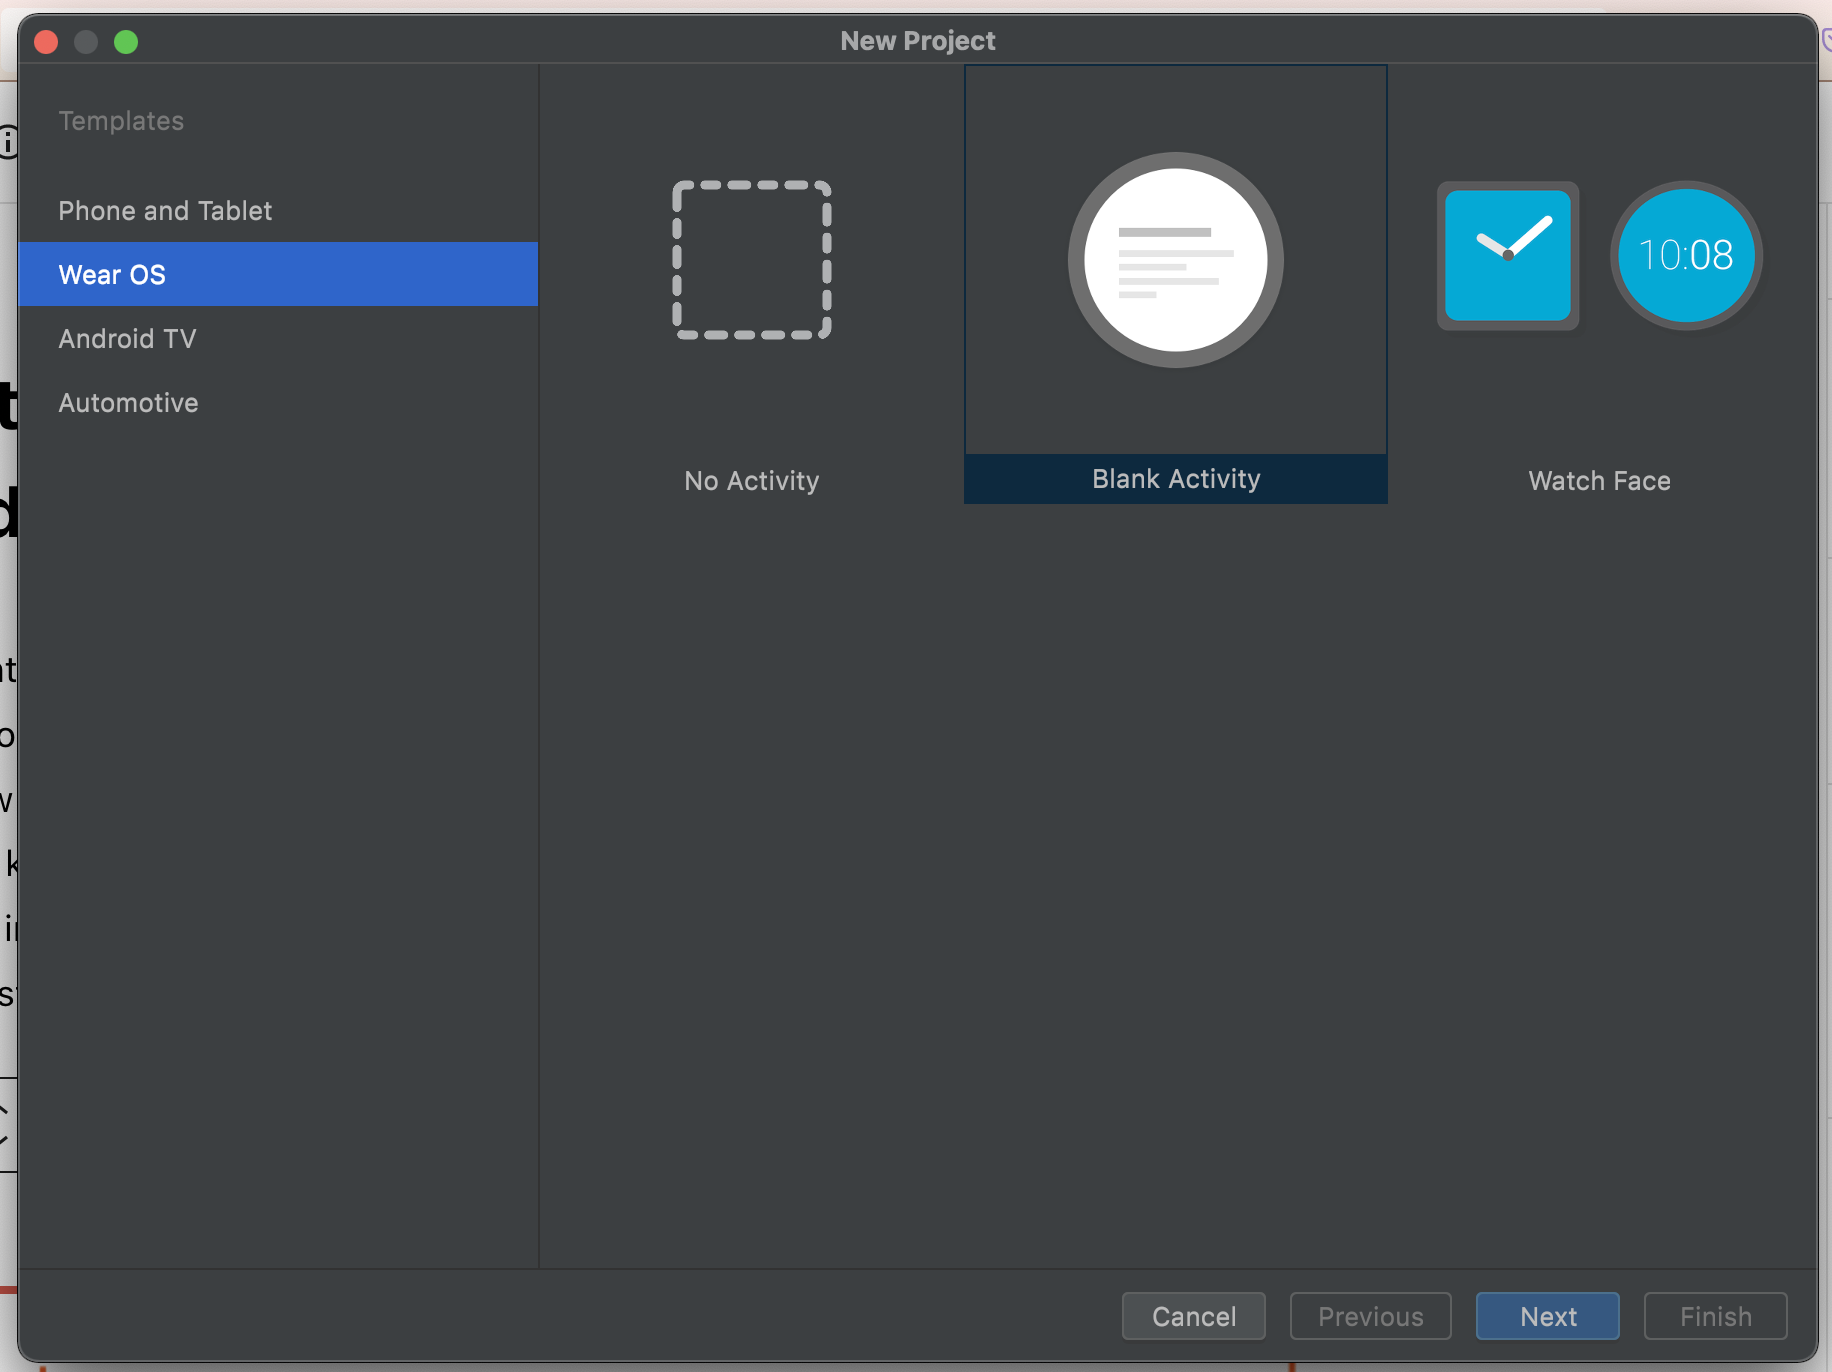Screen dimensions: 1832x1372
Task: Click the square analog clock Watch Face icon
Action: click(1508, 256)
